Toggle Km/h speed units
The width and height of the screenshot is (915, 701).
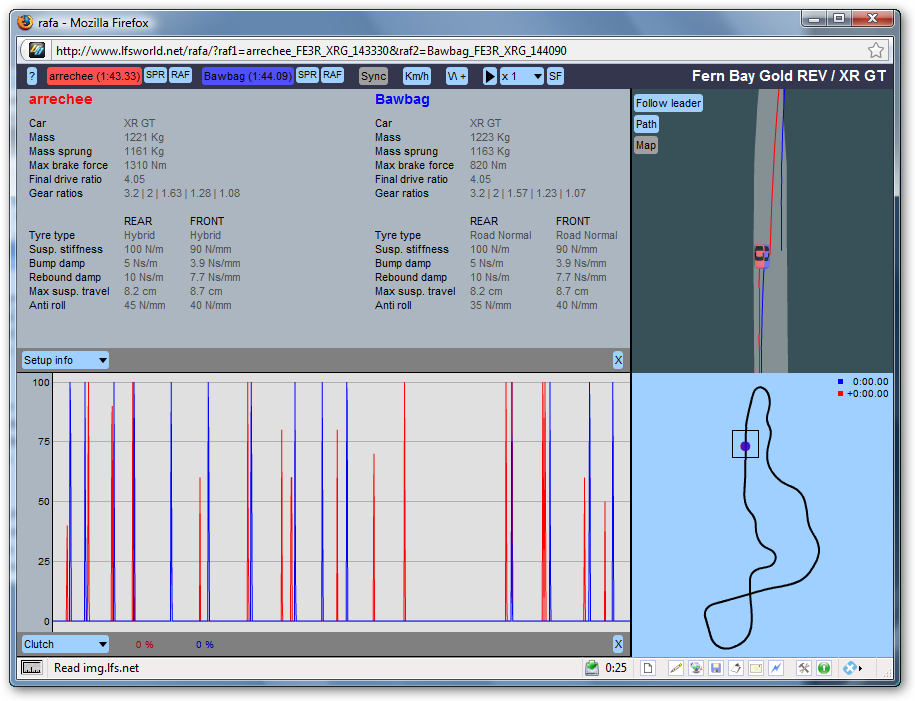click(x=417, y=76)
